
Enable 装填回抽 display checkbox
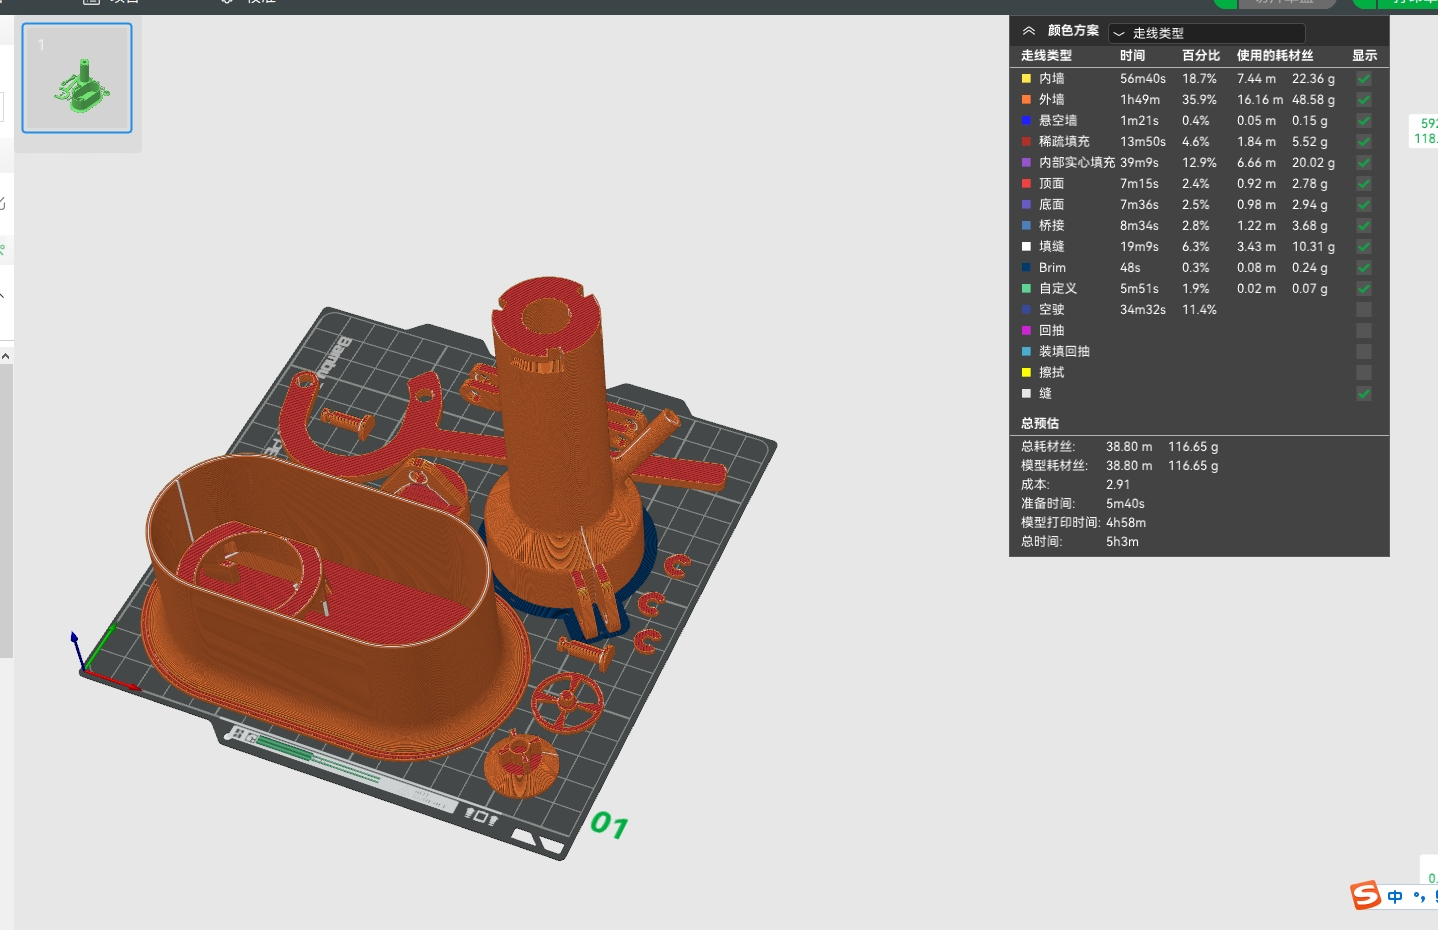click(x=1364, y=352)
